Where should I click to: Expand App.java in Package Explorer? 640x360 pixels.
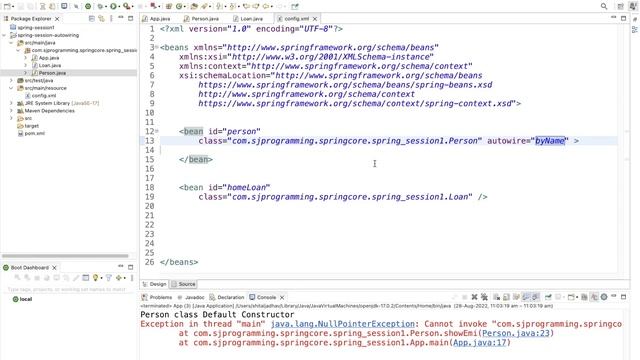(26, 58)
